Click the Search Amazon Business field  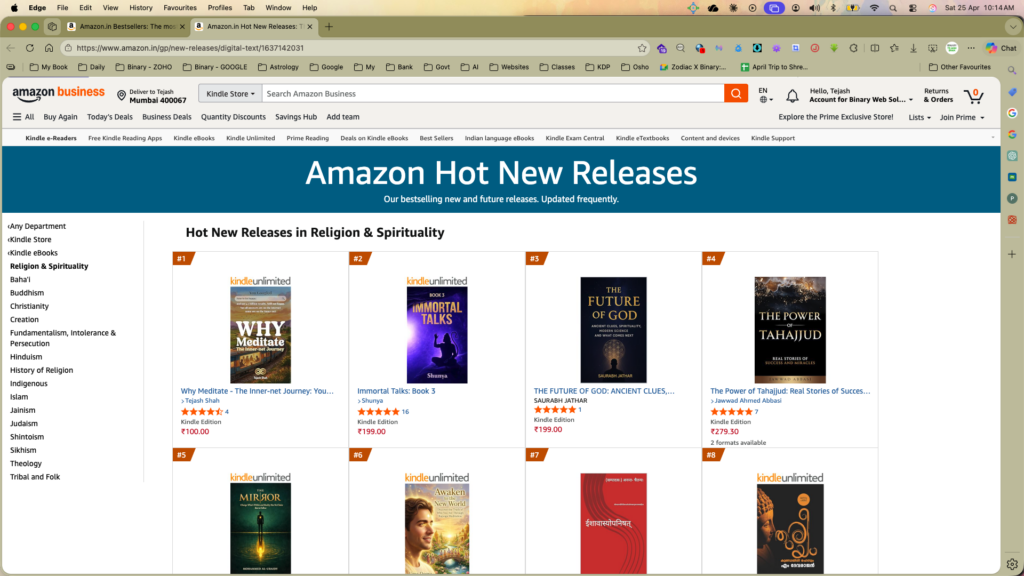coord(490,94)
